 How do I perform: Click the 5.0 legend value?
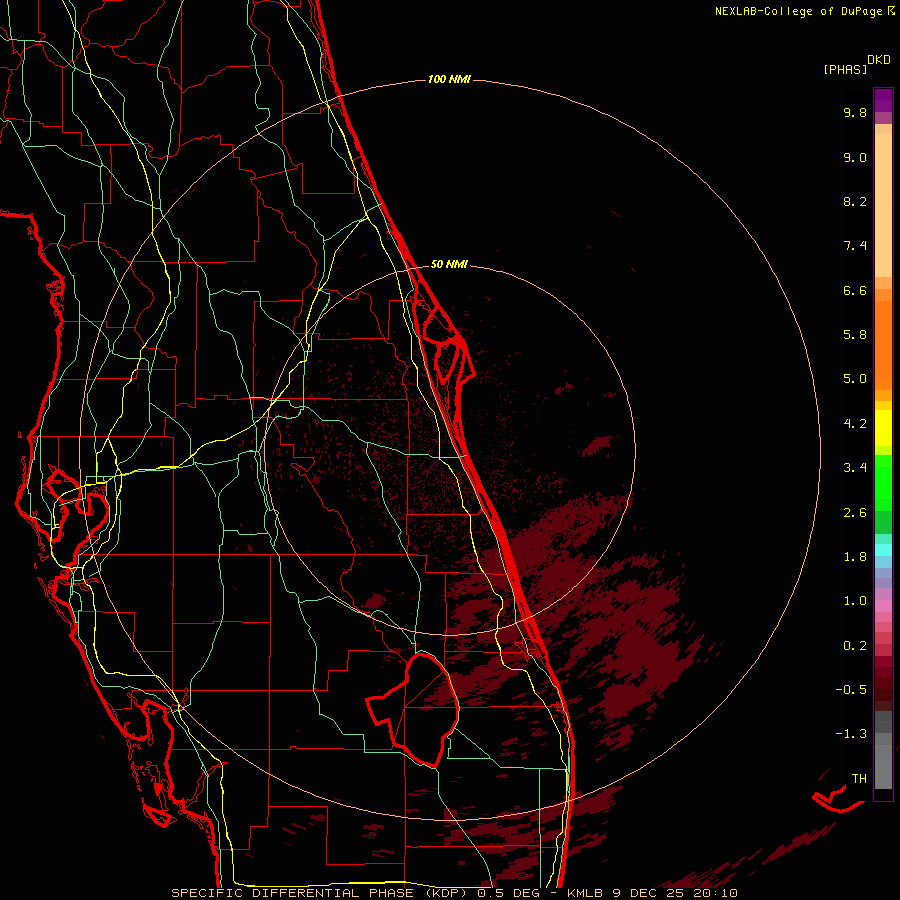point(855,379)
